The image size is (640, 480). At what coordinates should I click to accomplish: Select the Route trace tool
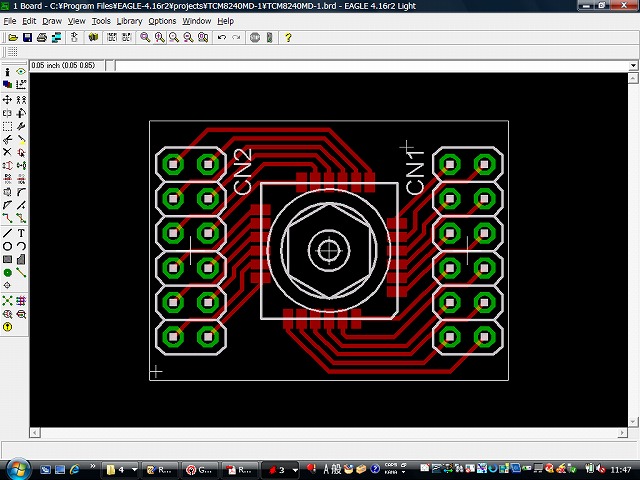click(x=7, y=218)
